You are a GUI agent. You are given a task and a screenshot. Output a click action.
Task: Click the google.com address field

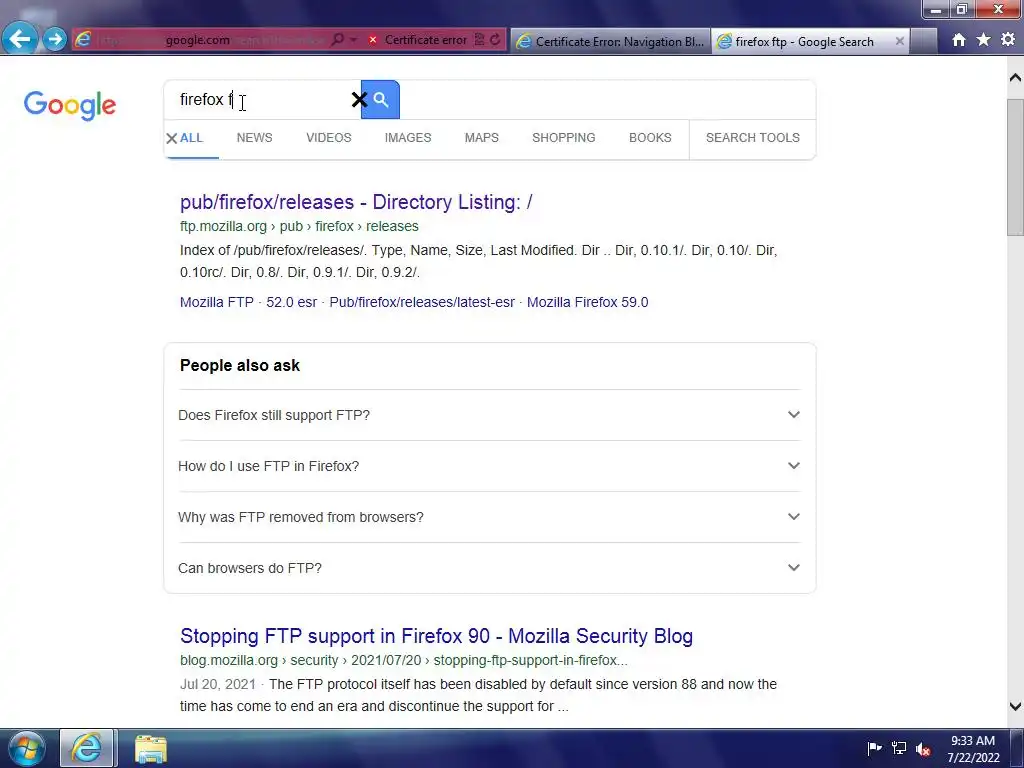pos(199,40)
